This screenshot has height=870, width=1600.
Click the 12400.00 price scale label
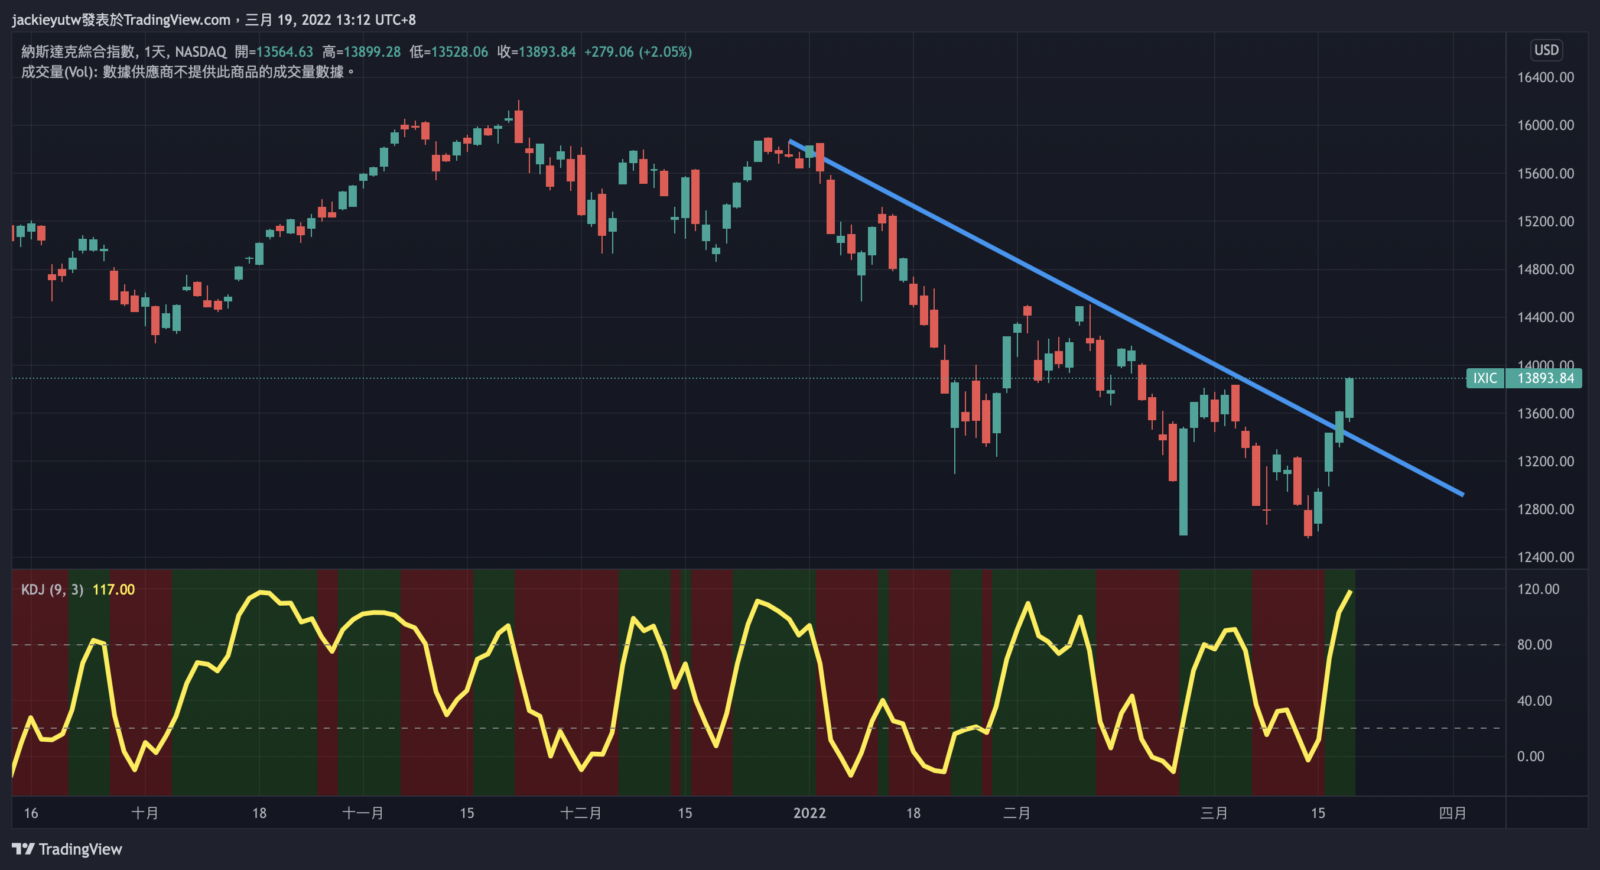1545,557
